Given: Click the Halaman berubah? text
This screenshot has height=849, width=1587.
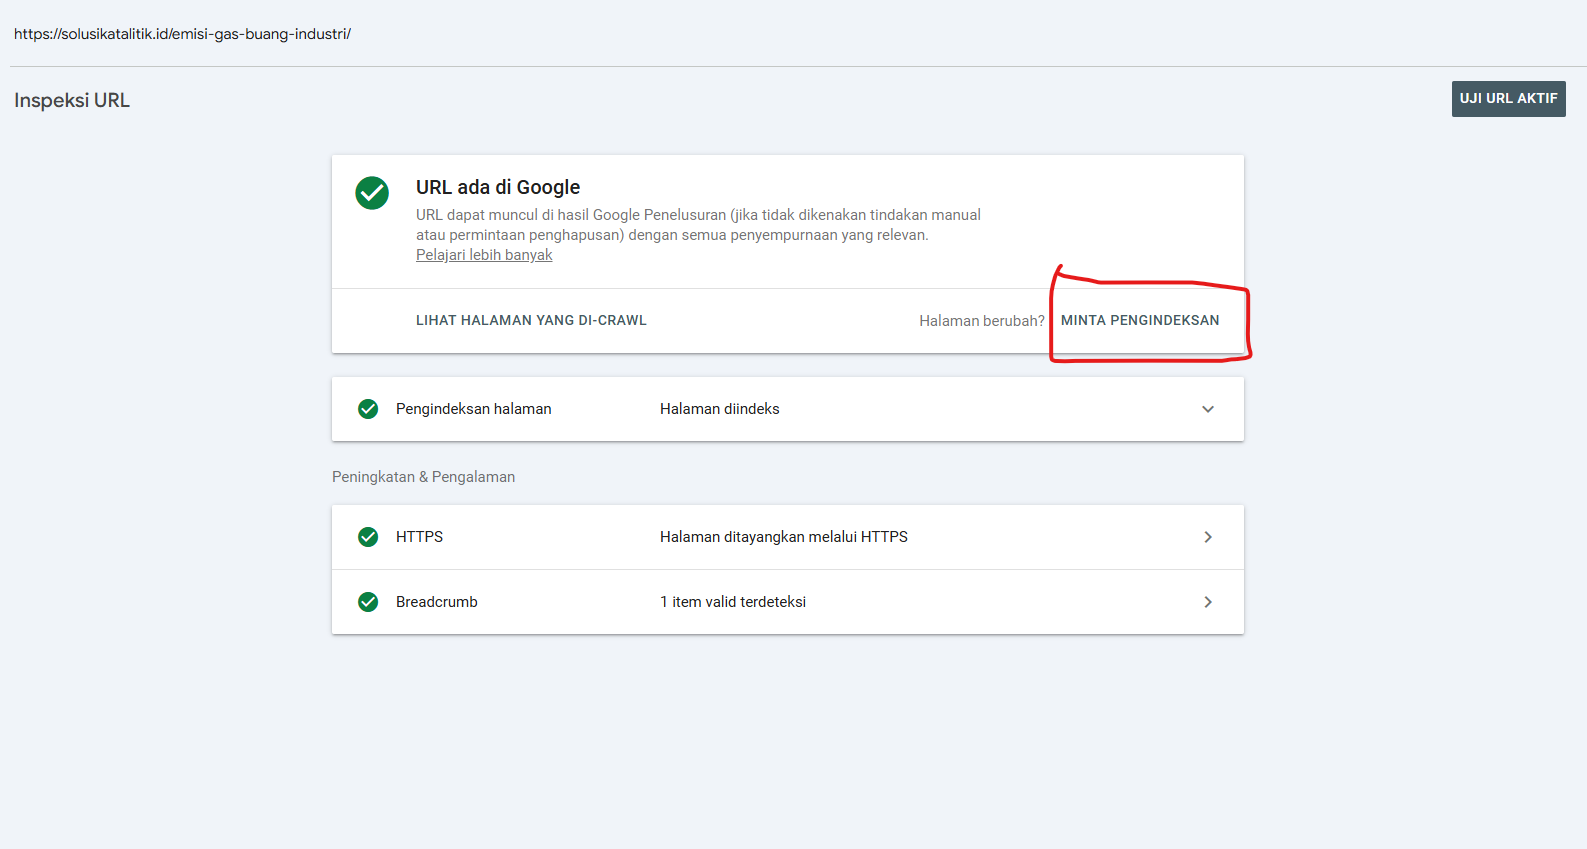Looking at the screenshot, I should point(982,321).
